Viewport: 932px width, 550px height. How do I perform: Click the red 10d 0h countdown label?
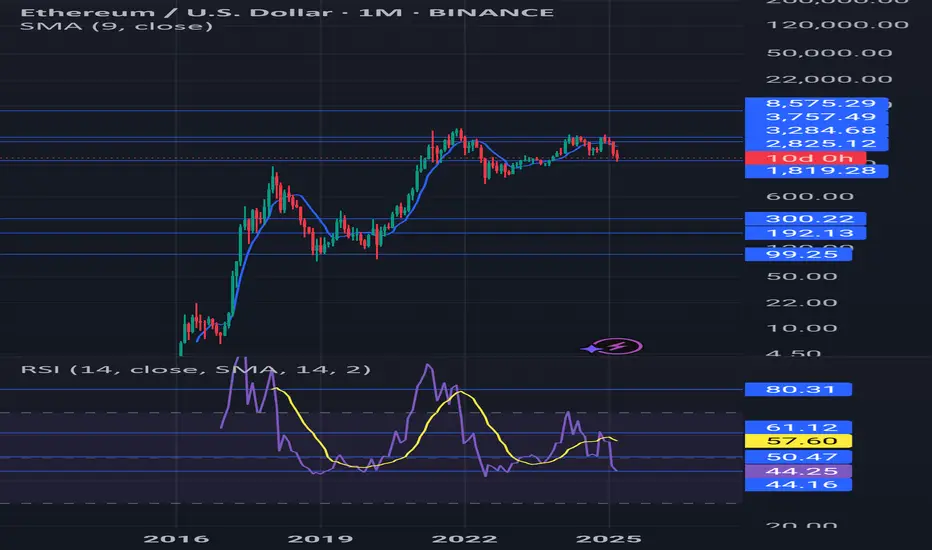tap(805, 158)
